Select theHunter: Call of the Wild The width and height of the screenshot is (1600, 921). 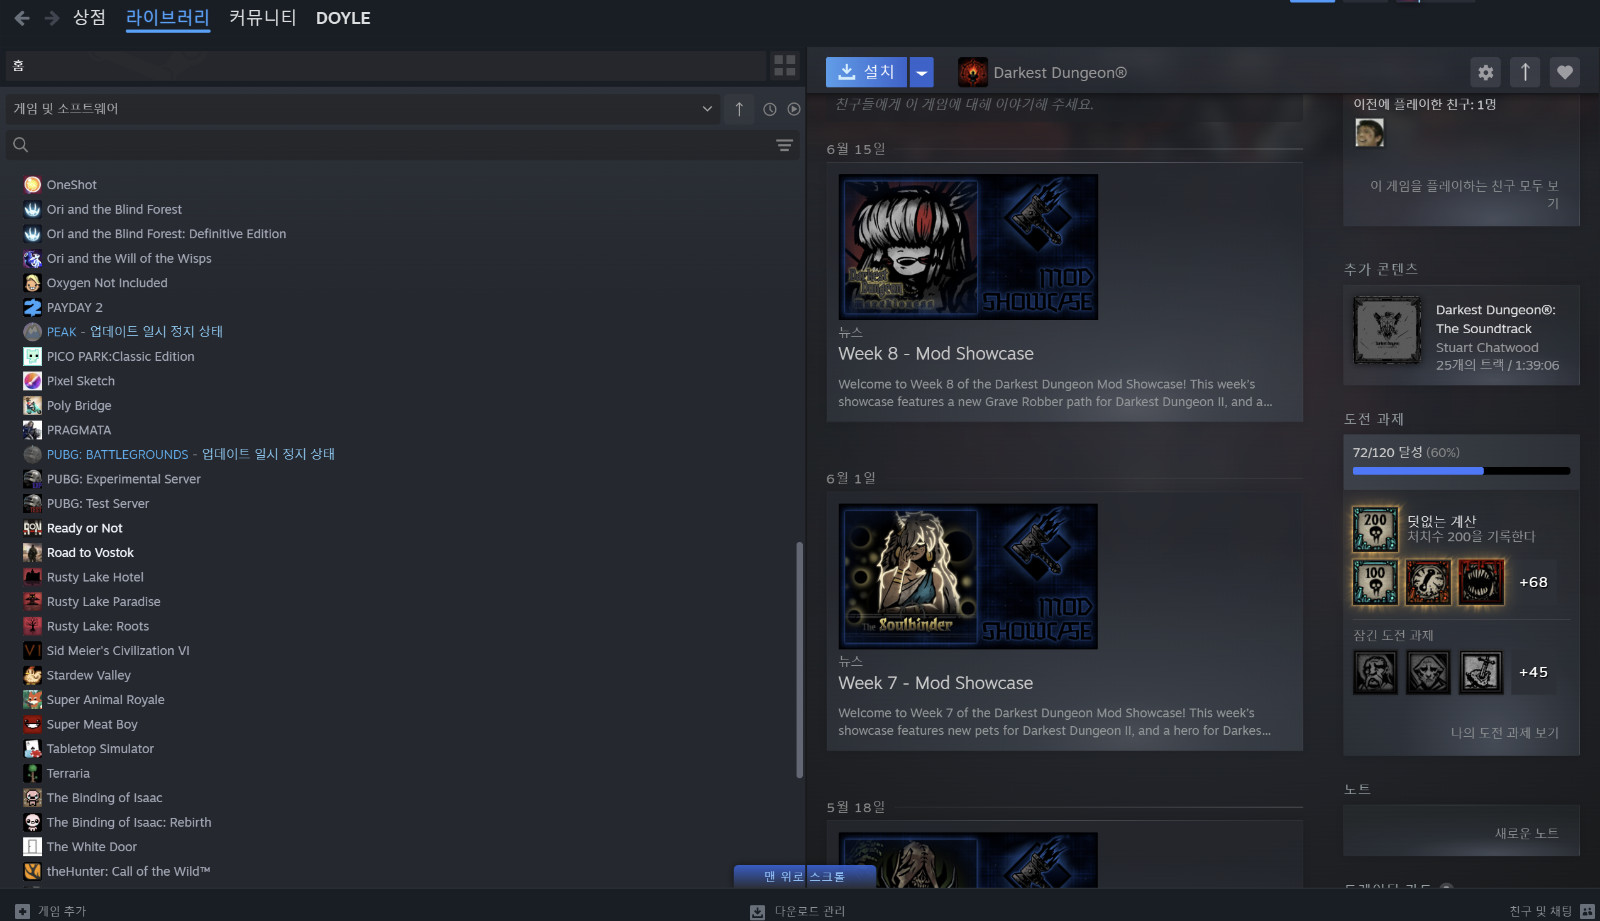(129, 872)
